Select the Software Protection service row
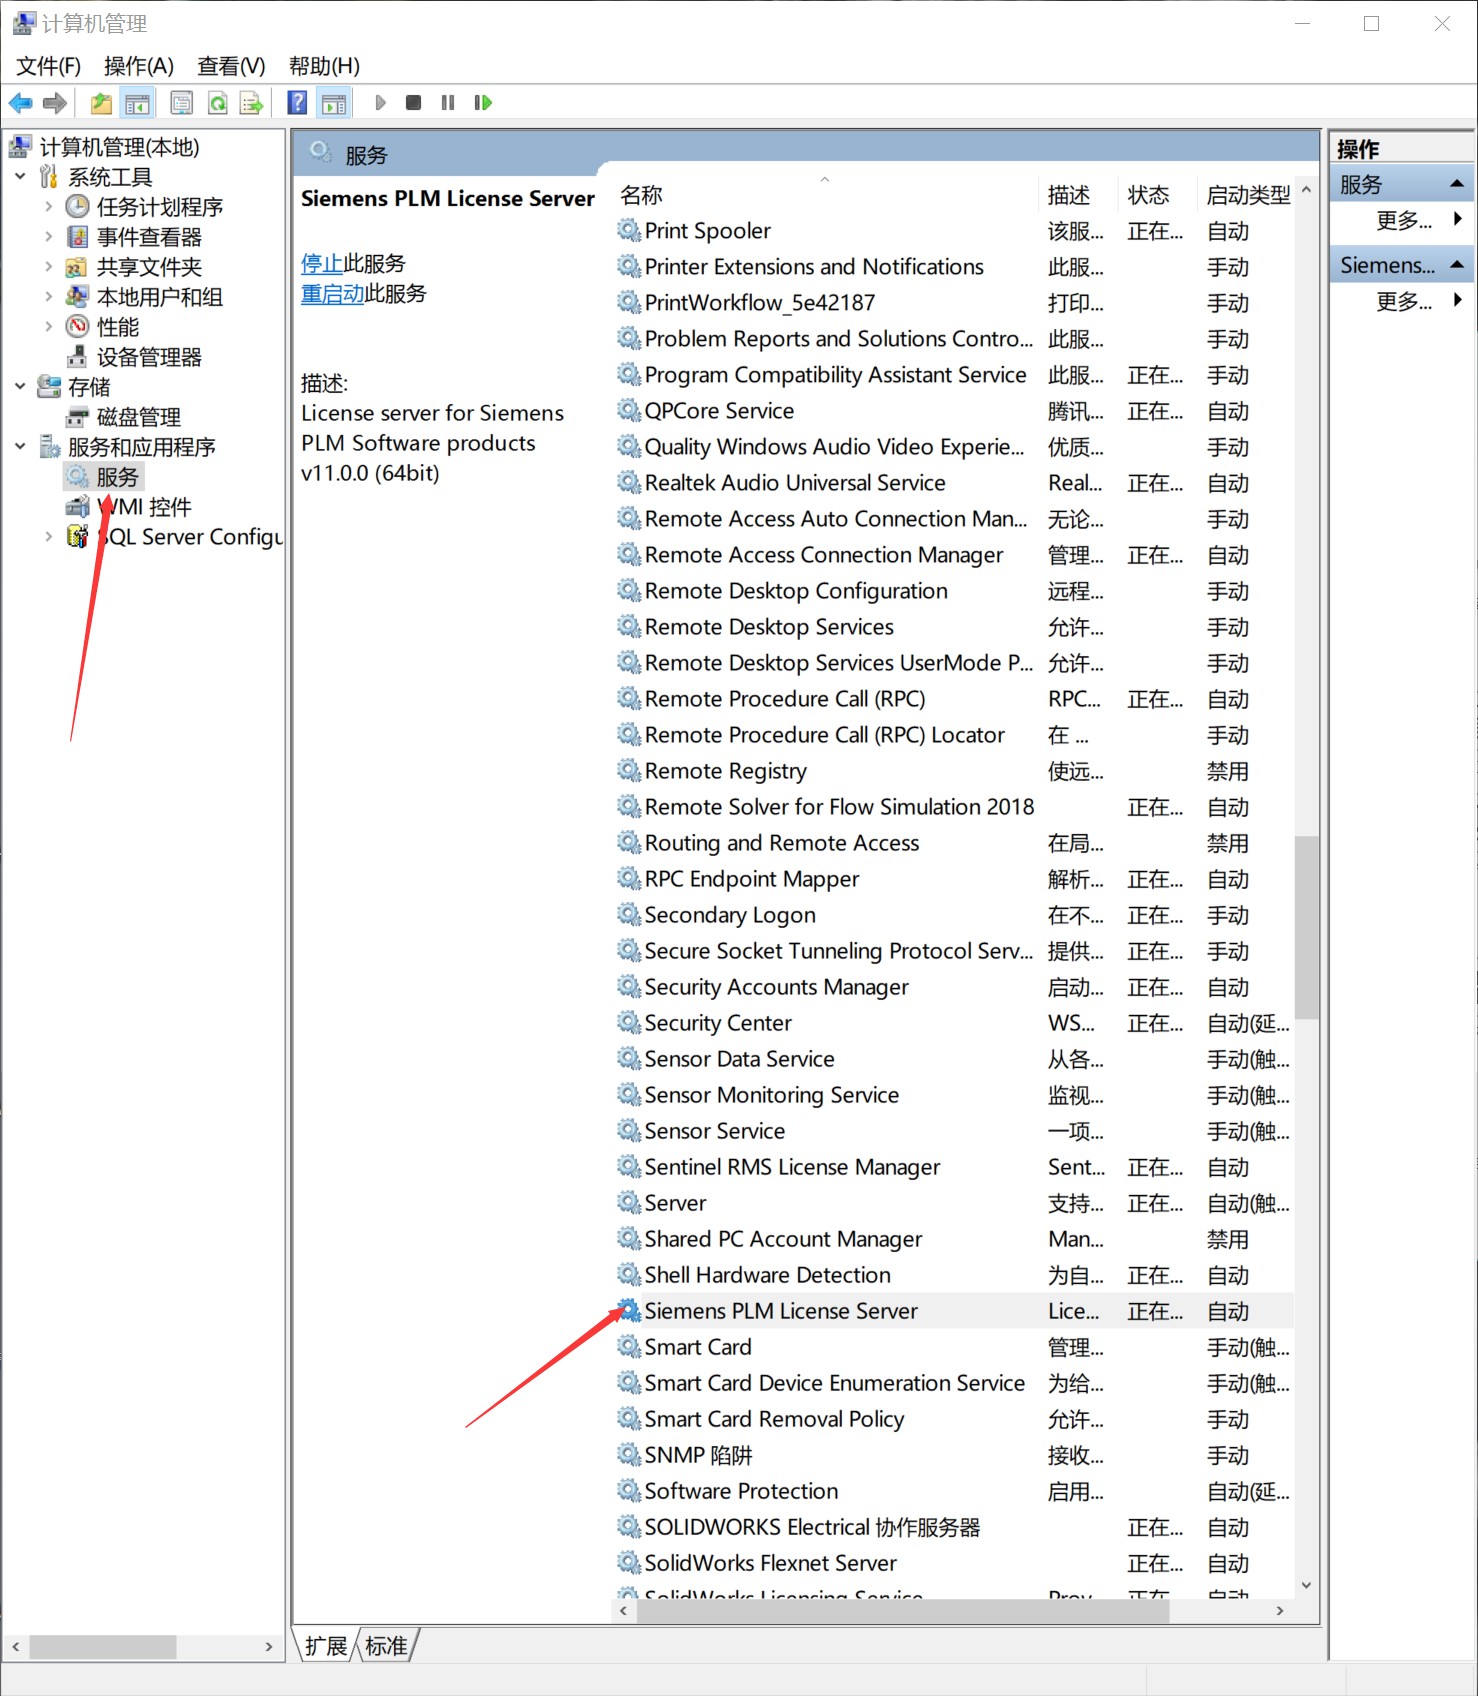1478x1696 pixels. tap(953, 1491)
